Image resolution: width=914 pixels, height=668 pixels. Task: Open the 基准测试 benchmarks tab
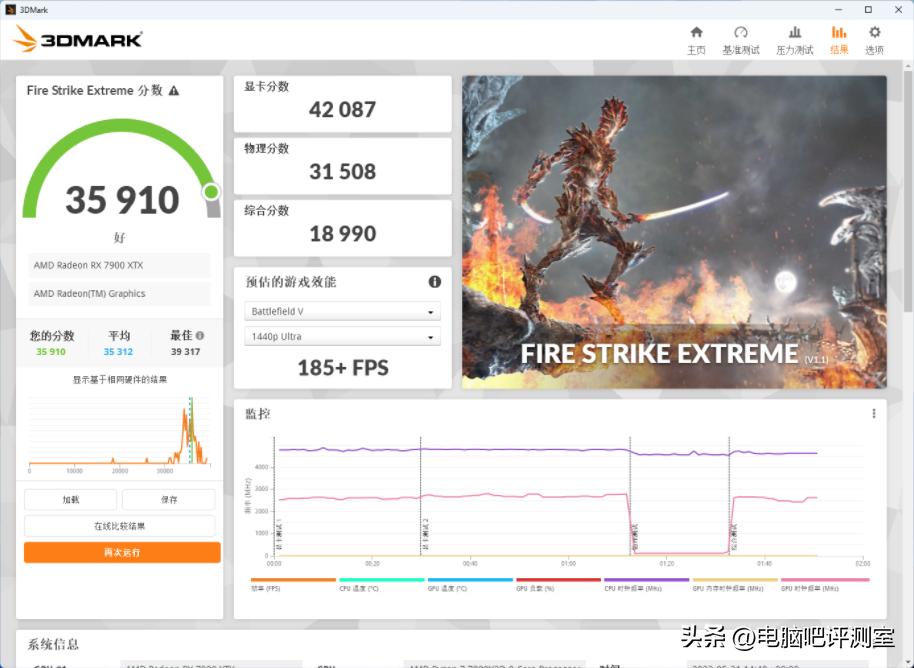741,41
